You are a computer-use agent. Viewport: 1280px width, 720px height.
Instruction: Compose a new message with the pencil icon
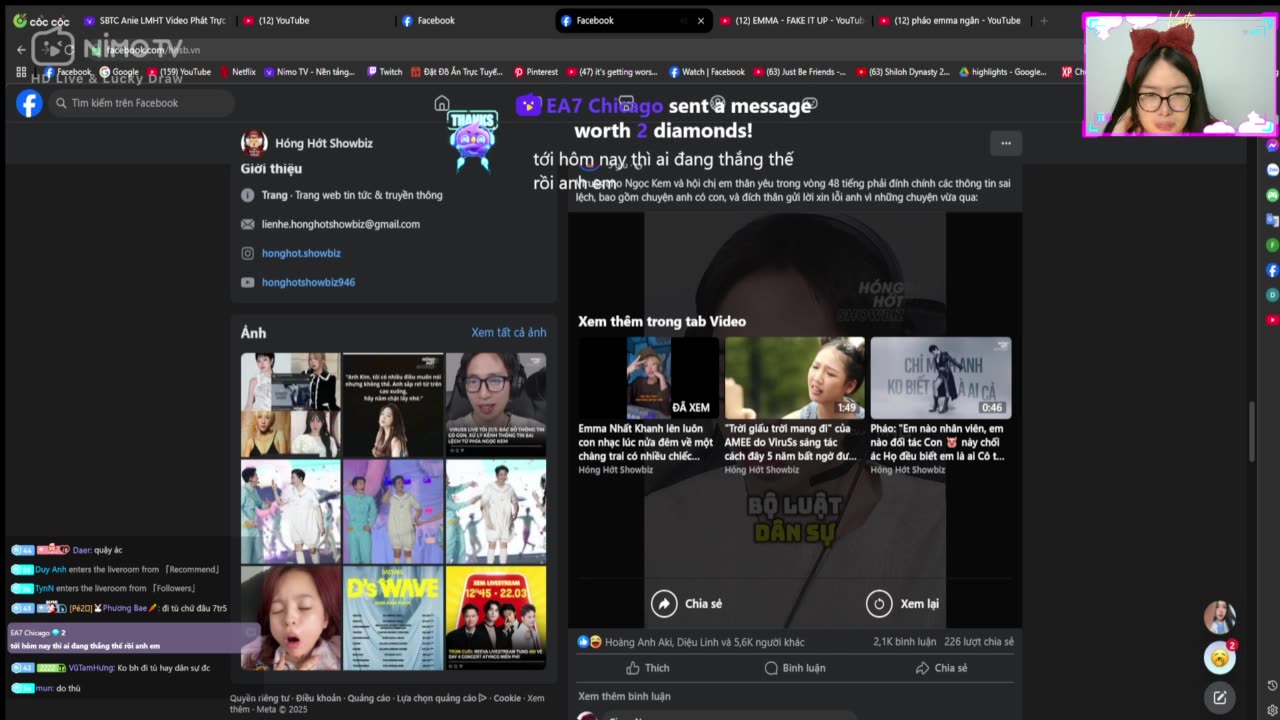point(1219,698)
